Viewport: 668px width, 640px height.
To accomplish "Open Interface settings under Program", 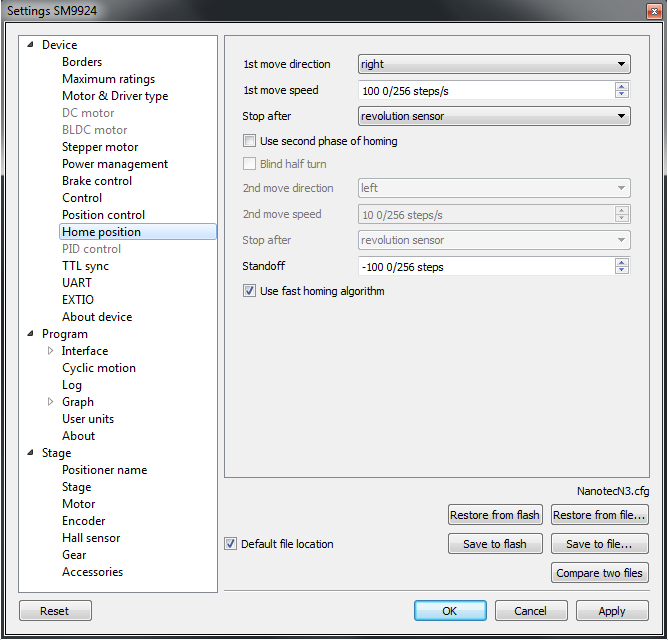I will click(x=85, y=351).
